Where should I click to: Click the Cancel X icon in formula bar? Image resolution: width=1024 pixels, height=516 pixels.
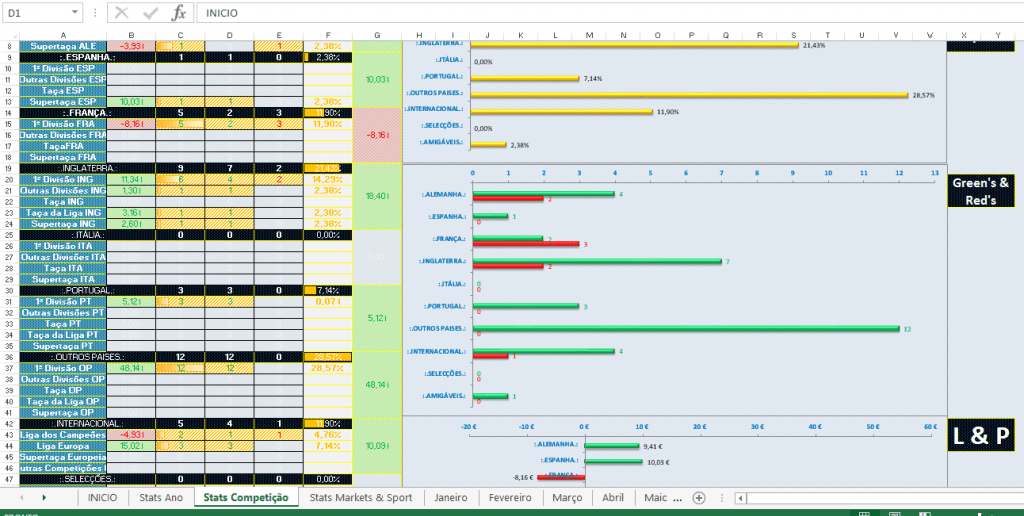point(122,12)
